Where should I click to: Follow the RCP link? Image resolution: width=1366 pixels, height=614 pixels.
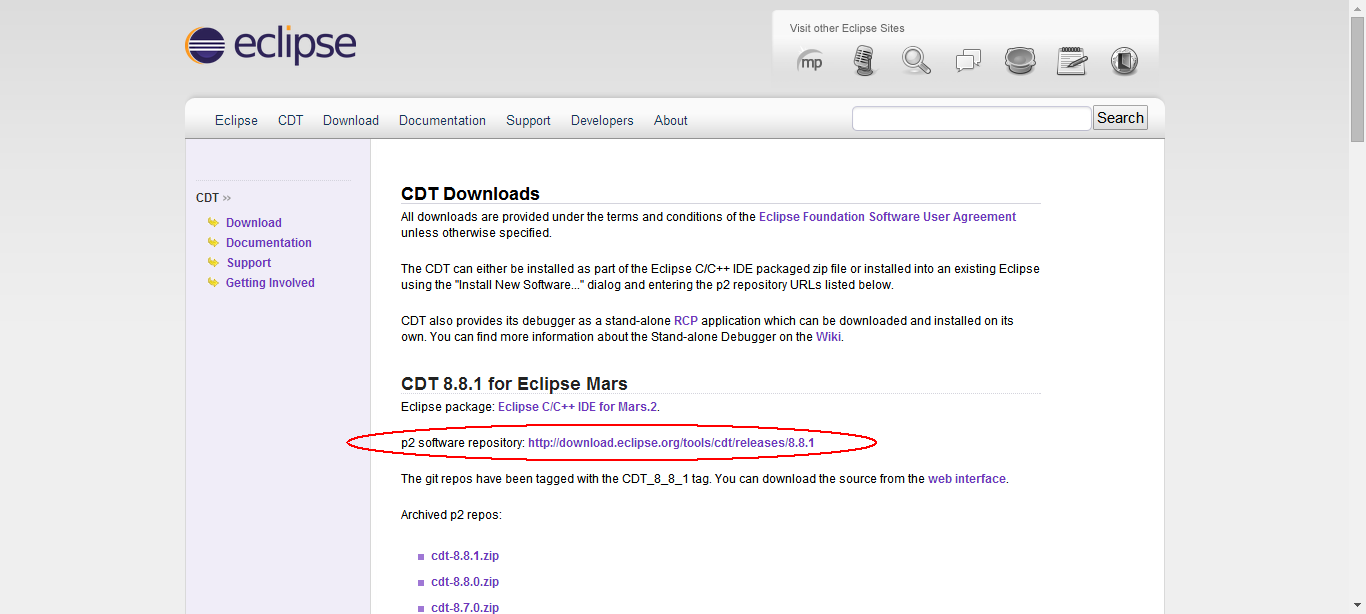tap(685, 321)
